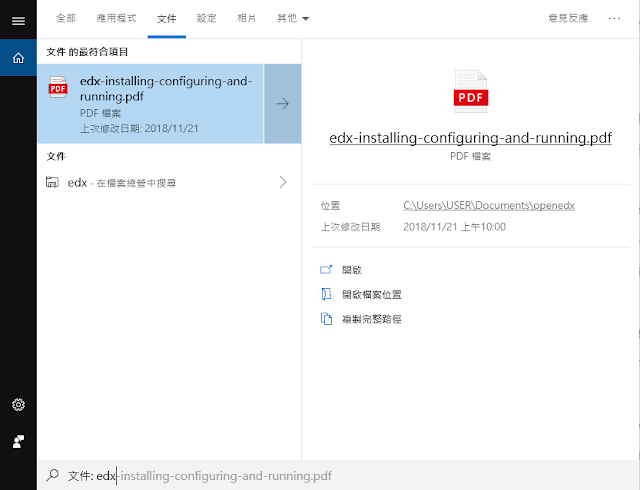Viewport: 640px width, 490px height.
Task: Expand the edx File Explorer search chevron
Action: 283,182
